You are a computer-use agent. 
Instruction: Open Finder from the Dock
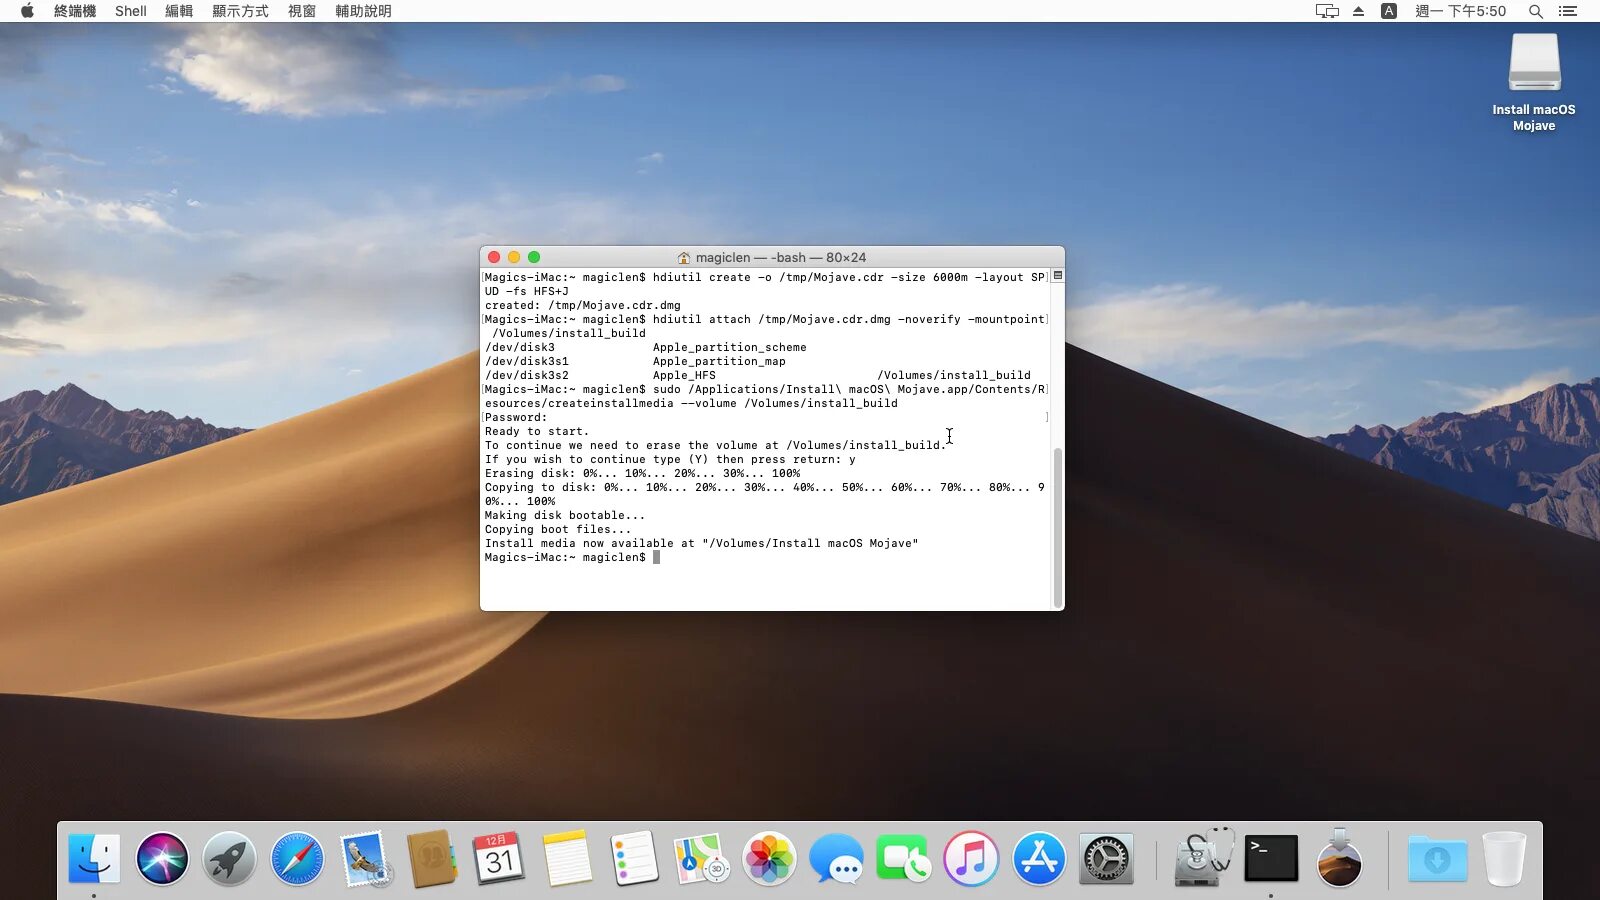click(x=94, y=858)
